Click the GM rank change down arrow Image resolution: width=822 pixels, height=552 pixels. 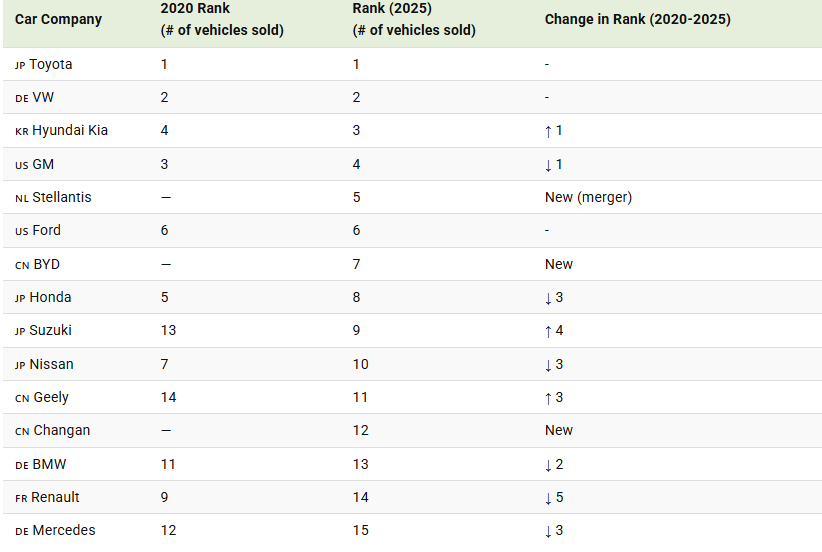pos(548,165)
